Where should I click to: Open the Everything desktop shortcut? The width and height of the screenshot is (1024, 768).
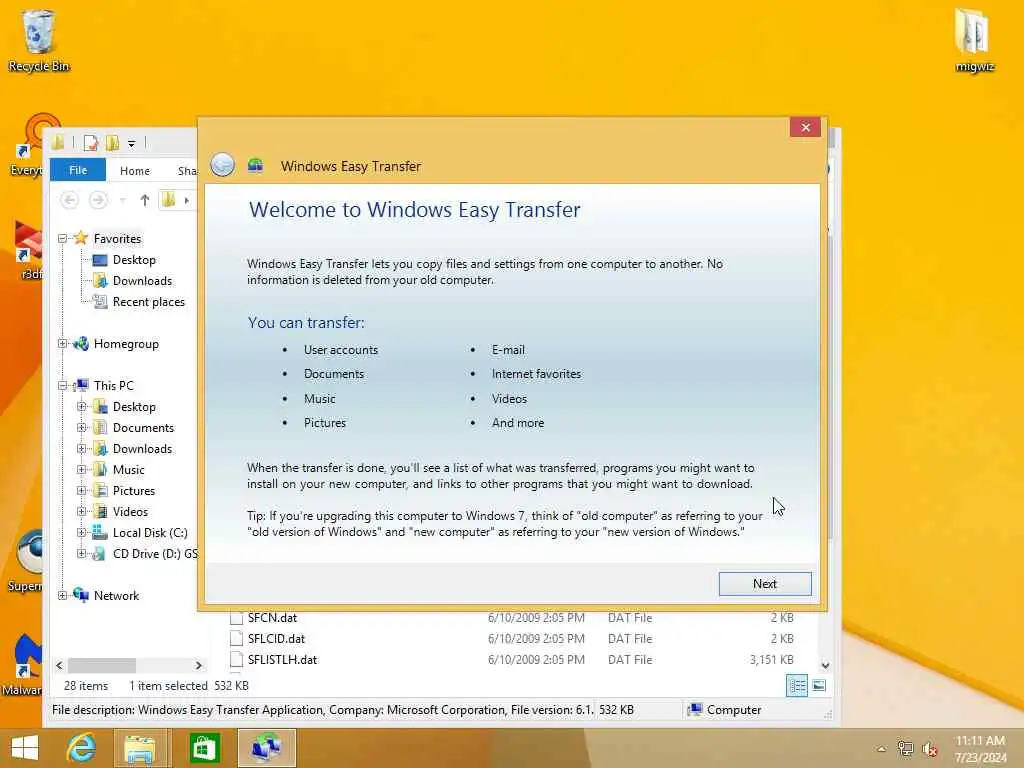tap(27, 145)
